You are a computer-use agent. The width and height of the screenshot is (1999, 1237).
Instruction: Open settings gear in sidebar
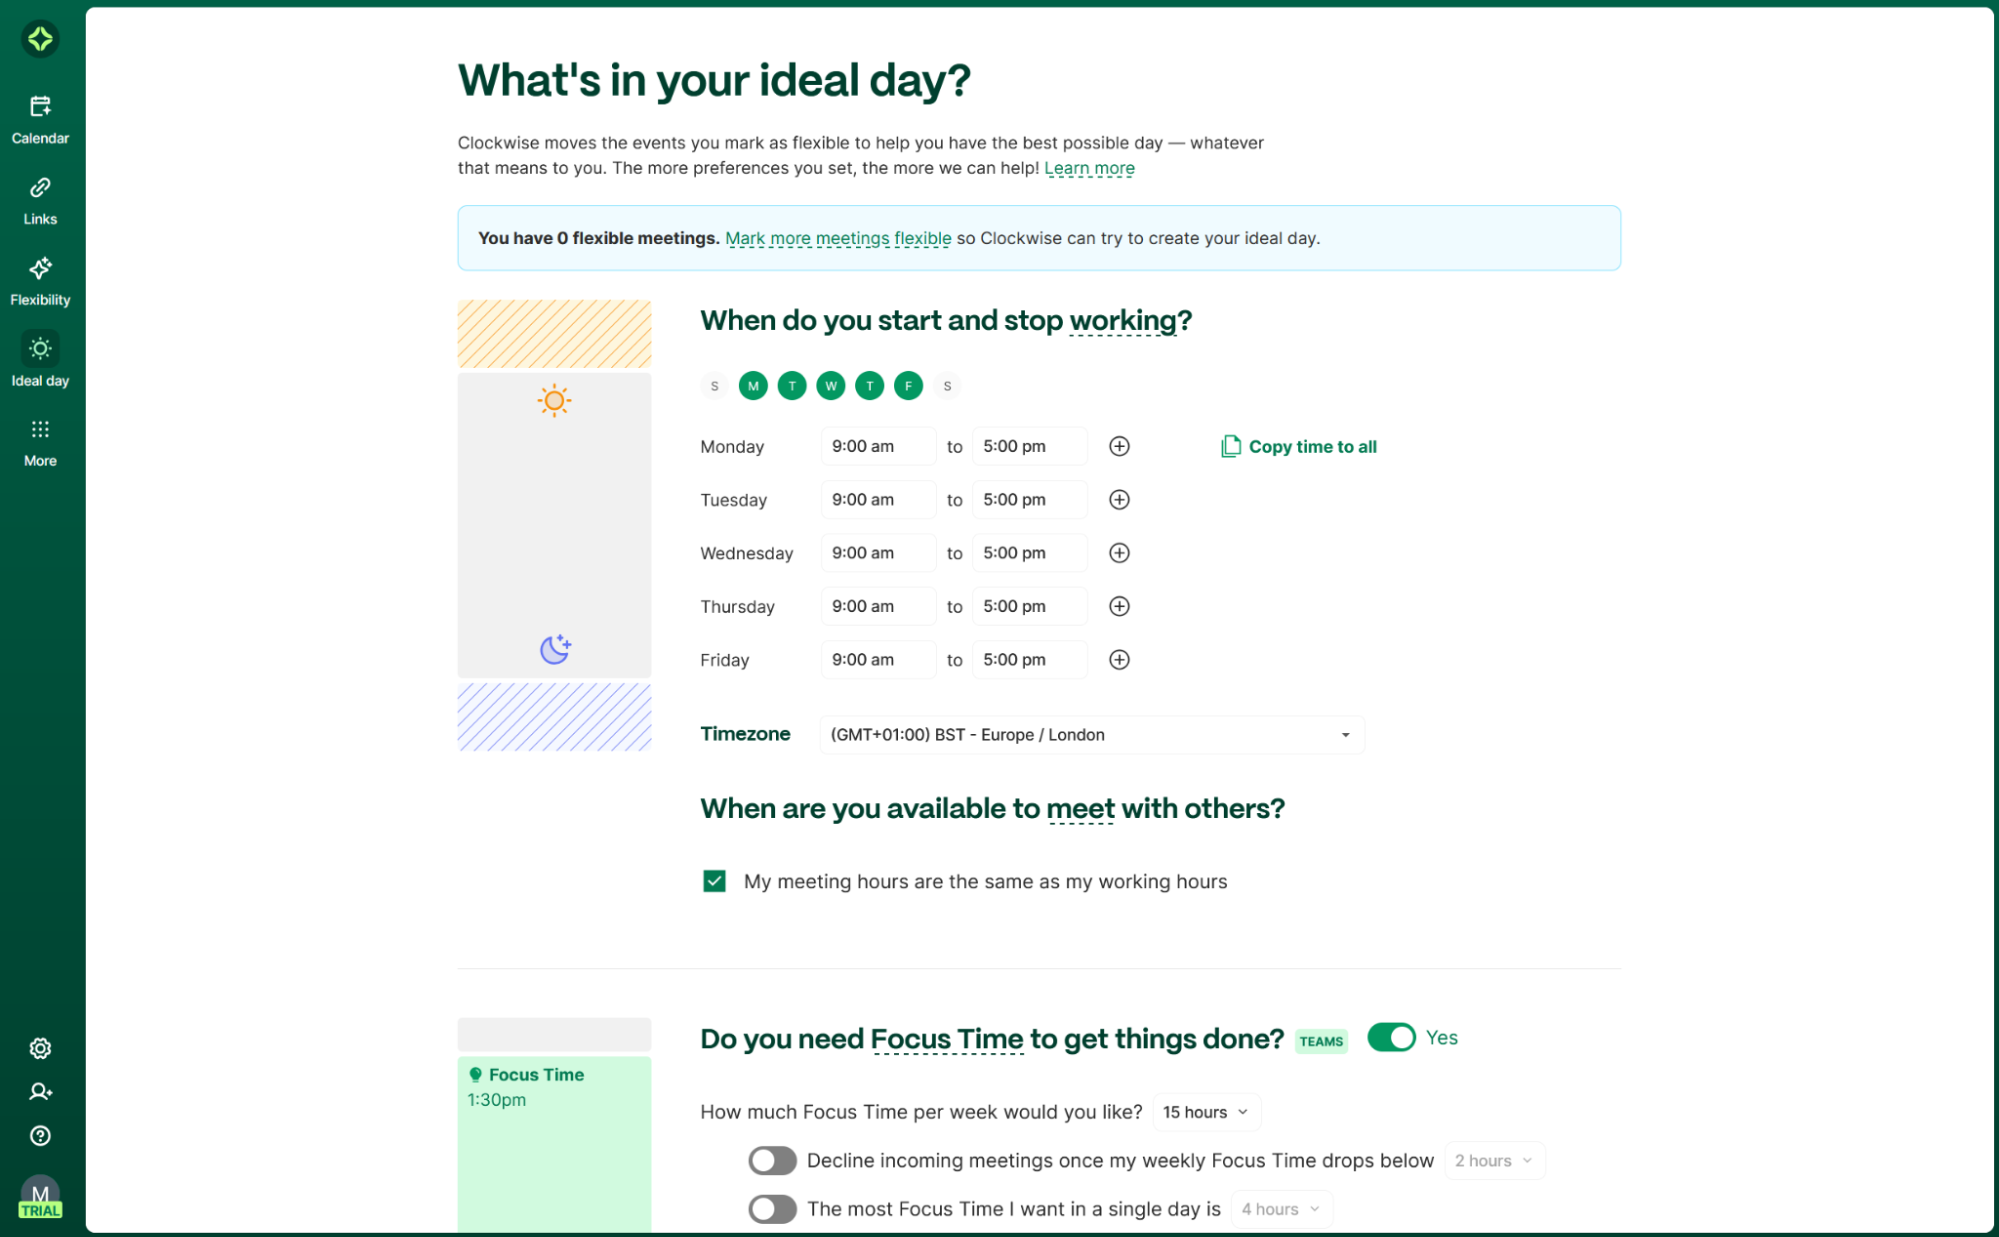(x=40, y=1048)
